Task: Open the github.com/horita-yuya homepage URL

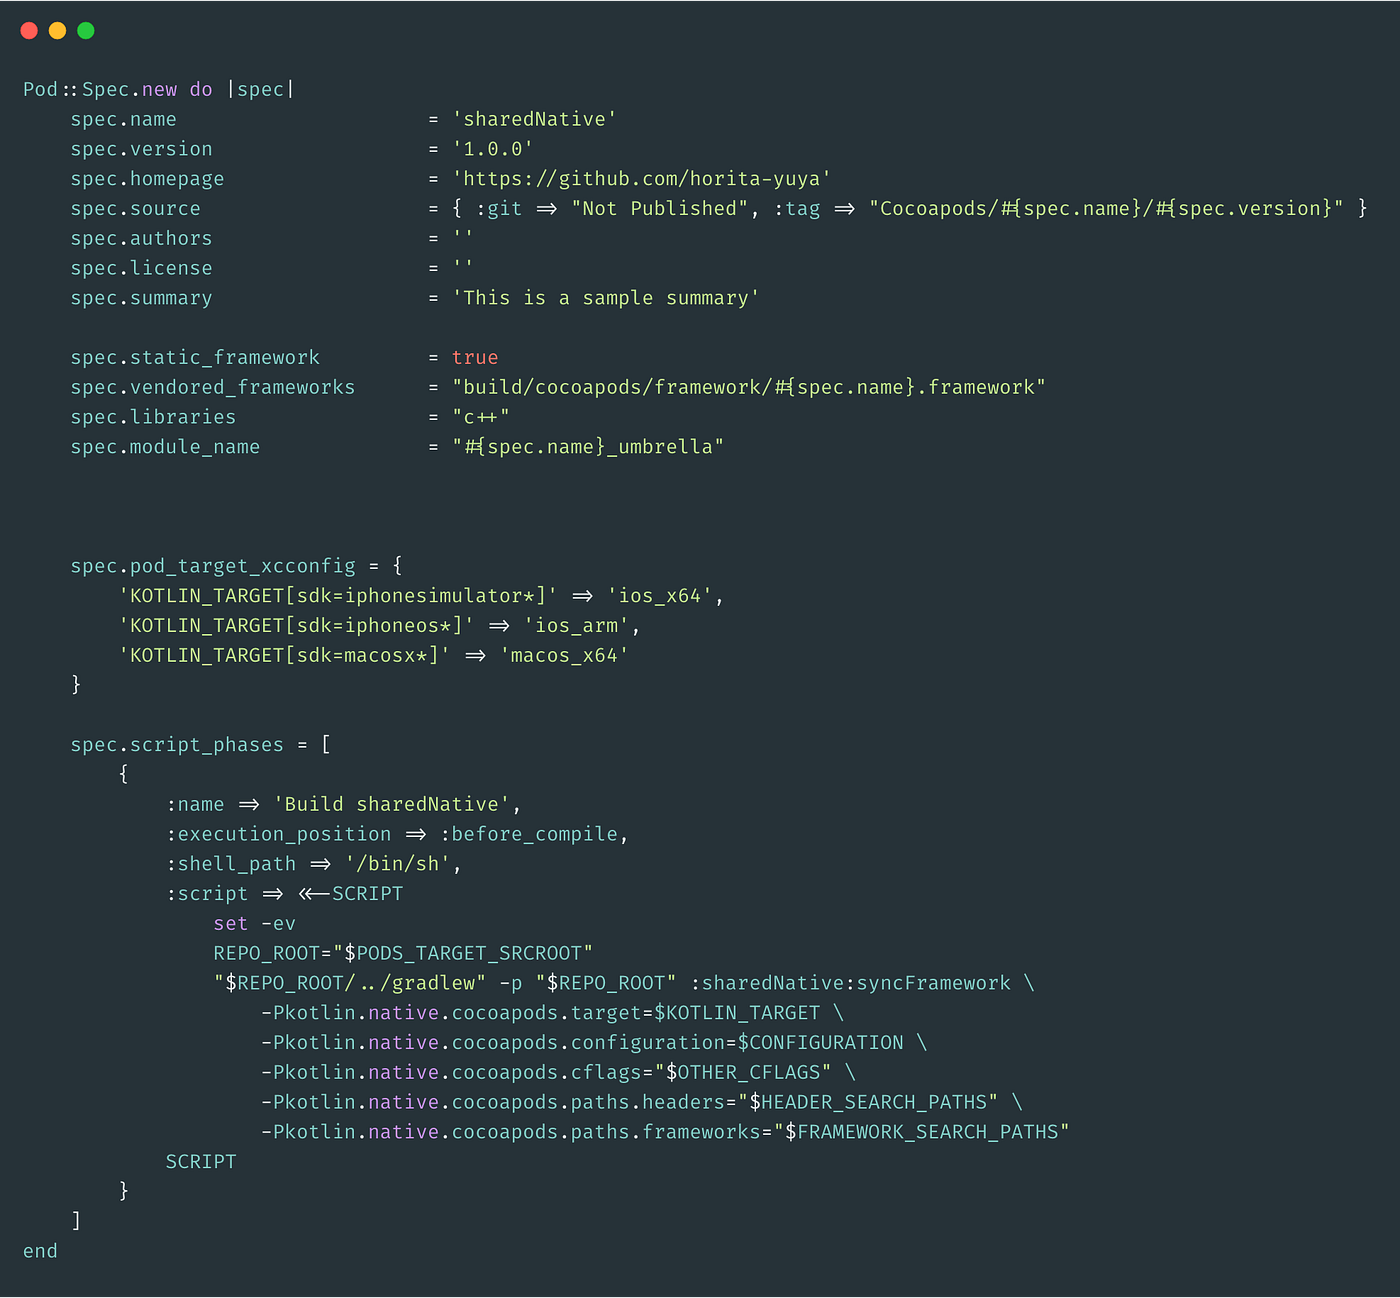Action: coord(640,178)
